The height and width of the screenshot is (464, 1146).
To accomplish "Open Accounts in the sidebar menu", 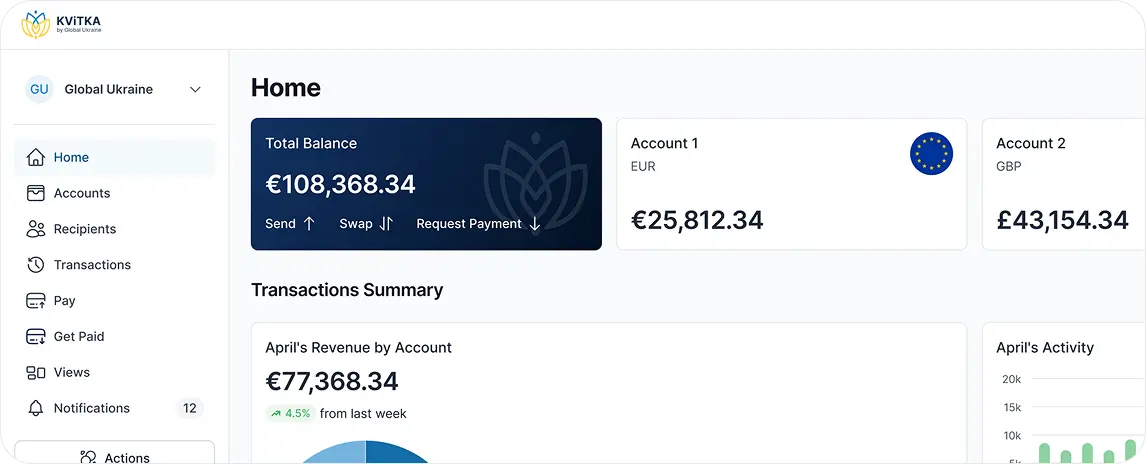I will coord(82,193).
